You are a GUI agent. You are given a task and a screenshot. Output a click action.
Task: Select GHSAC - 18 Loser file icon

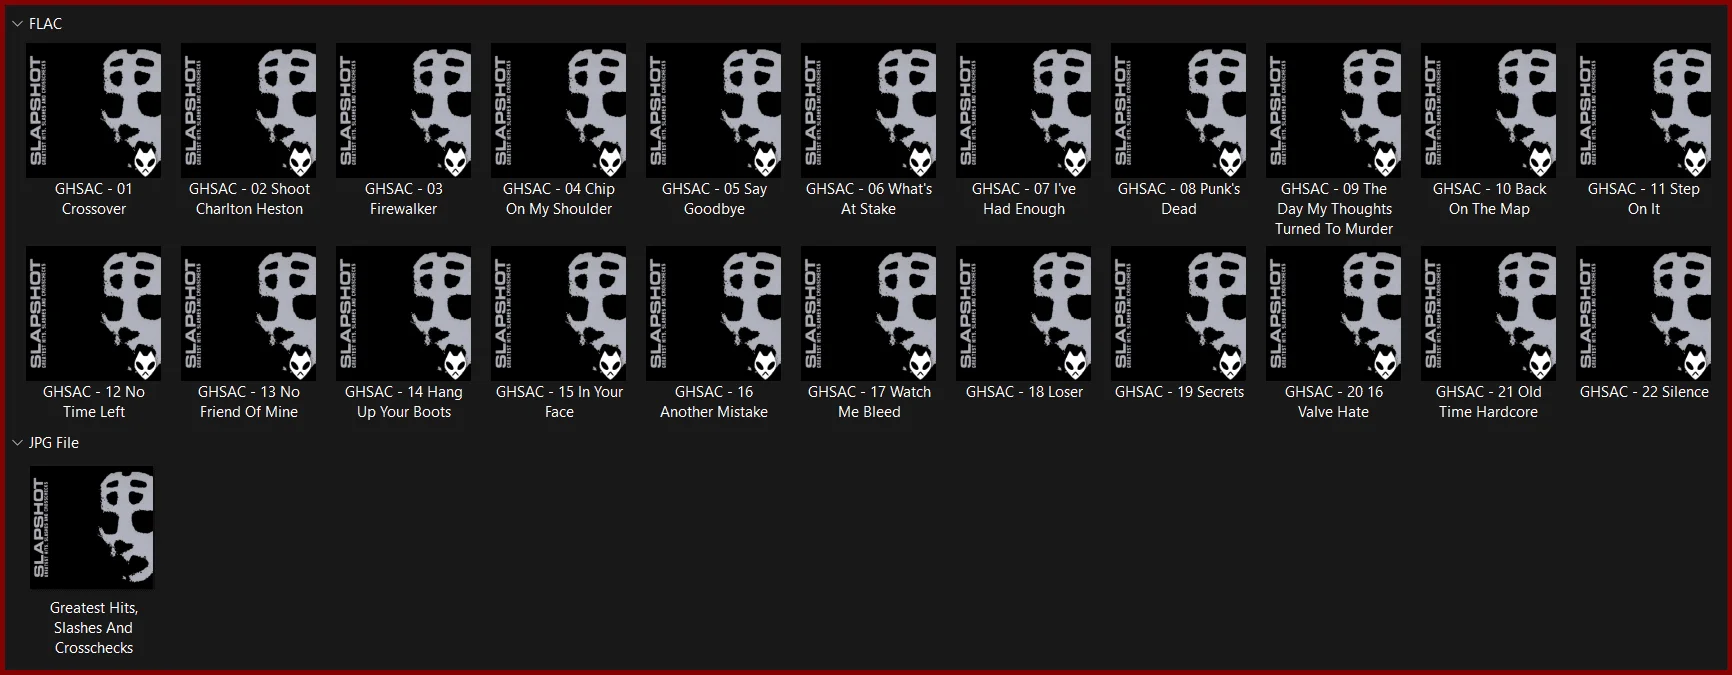1024,313
